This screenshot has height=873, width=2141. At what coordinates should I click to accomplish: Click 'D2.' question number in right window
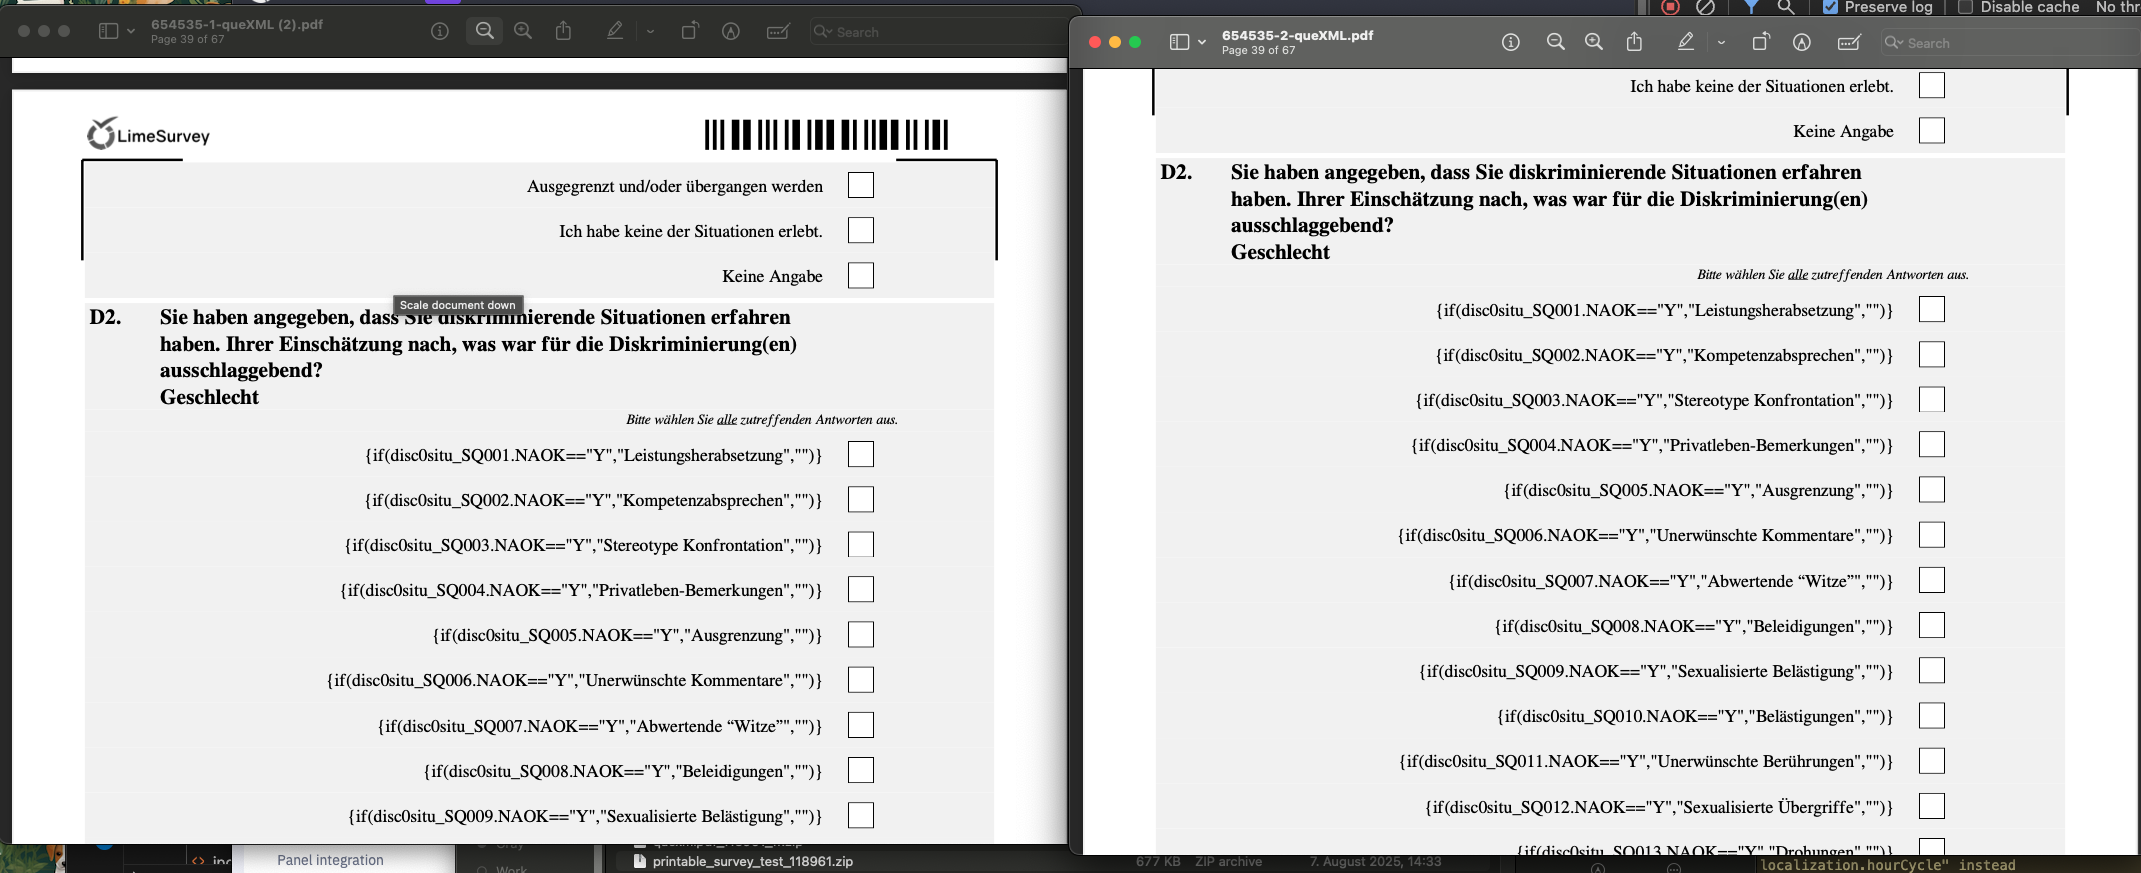[1176, 172]
